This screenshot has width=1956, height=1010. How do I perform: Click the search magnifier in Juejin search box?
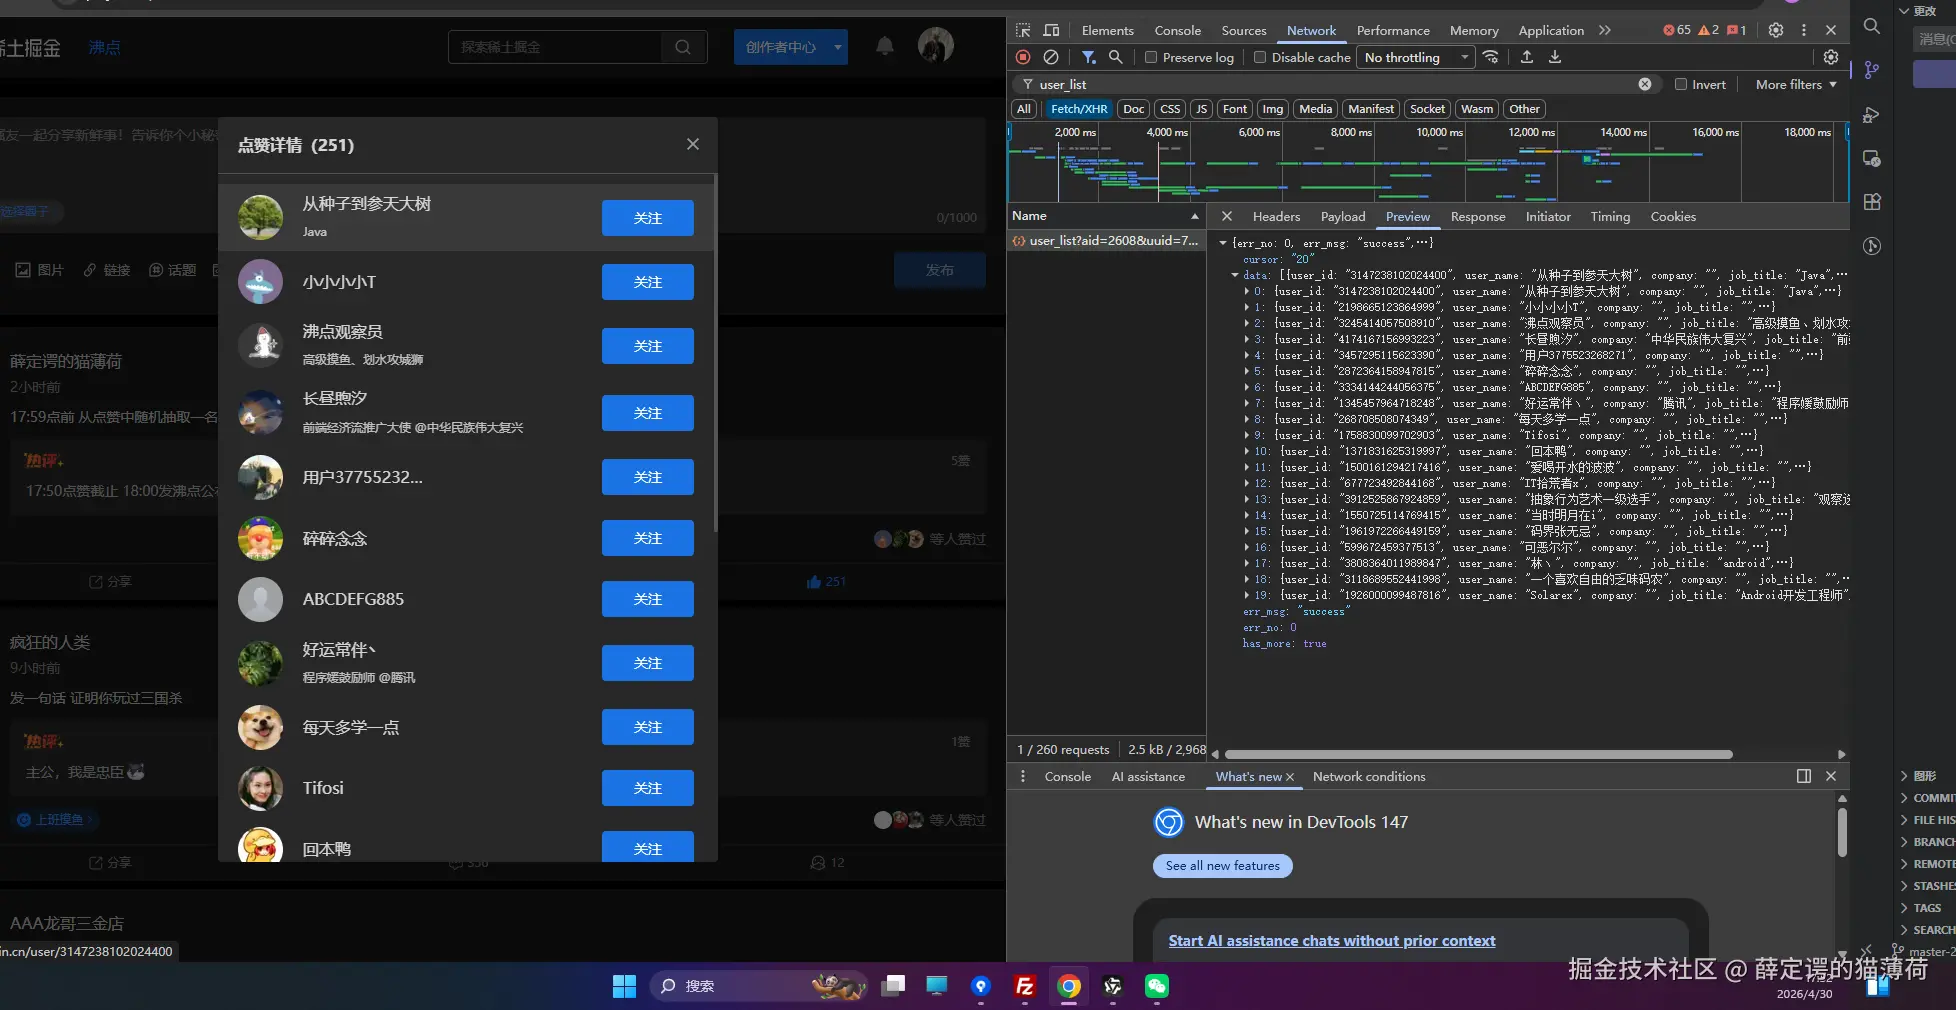pos(683,47)
